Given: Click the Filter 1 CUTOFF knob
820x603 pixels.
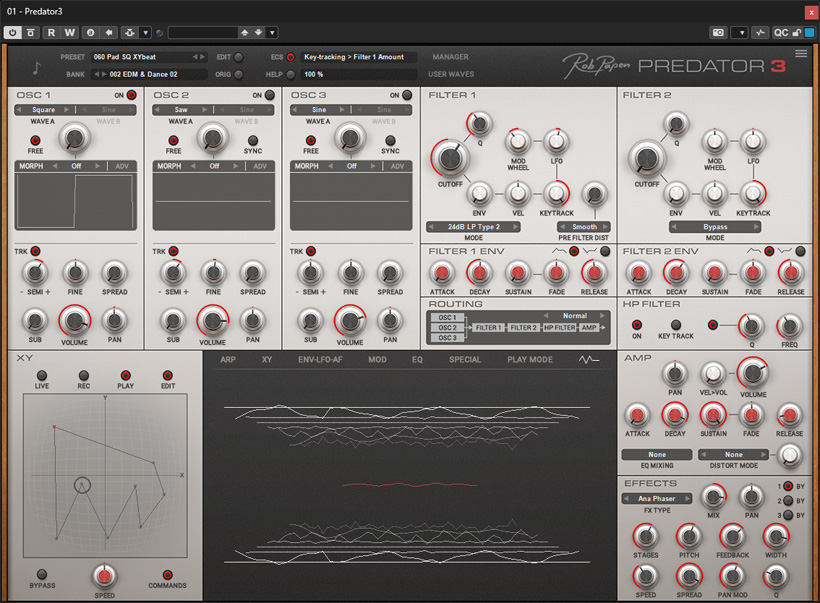Looking at the screenshot, I should (x=450, y=157).
